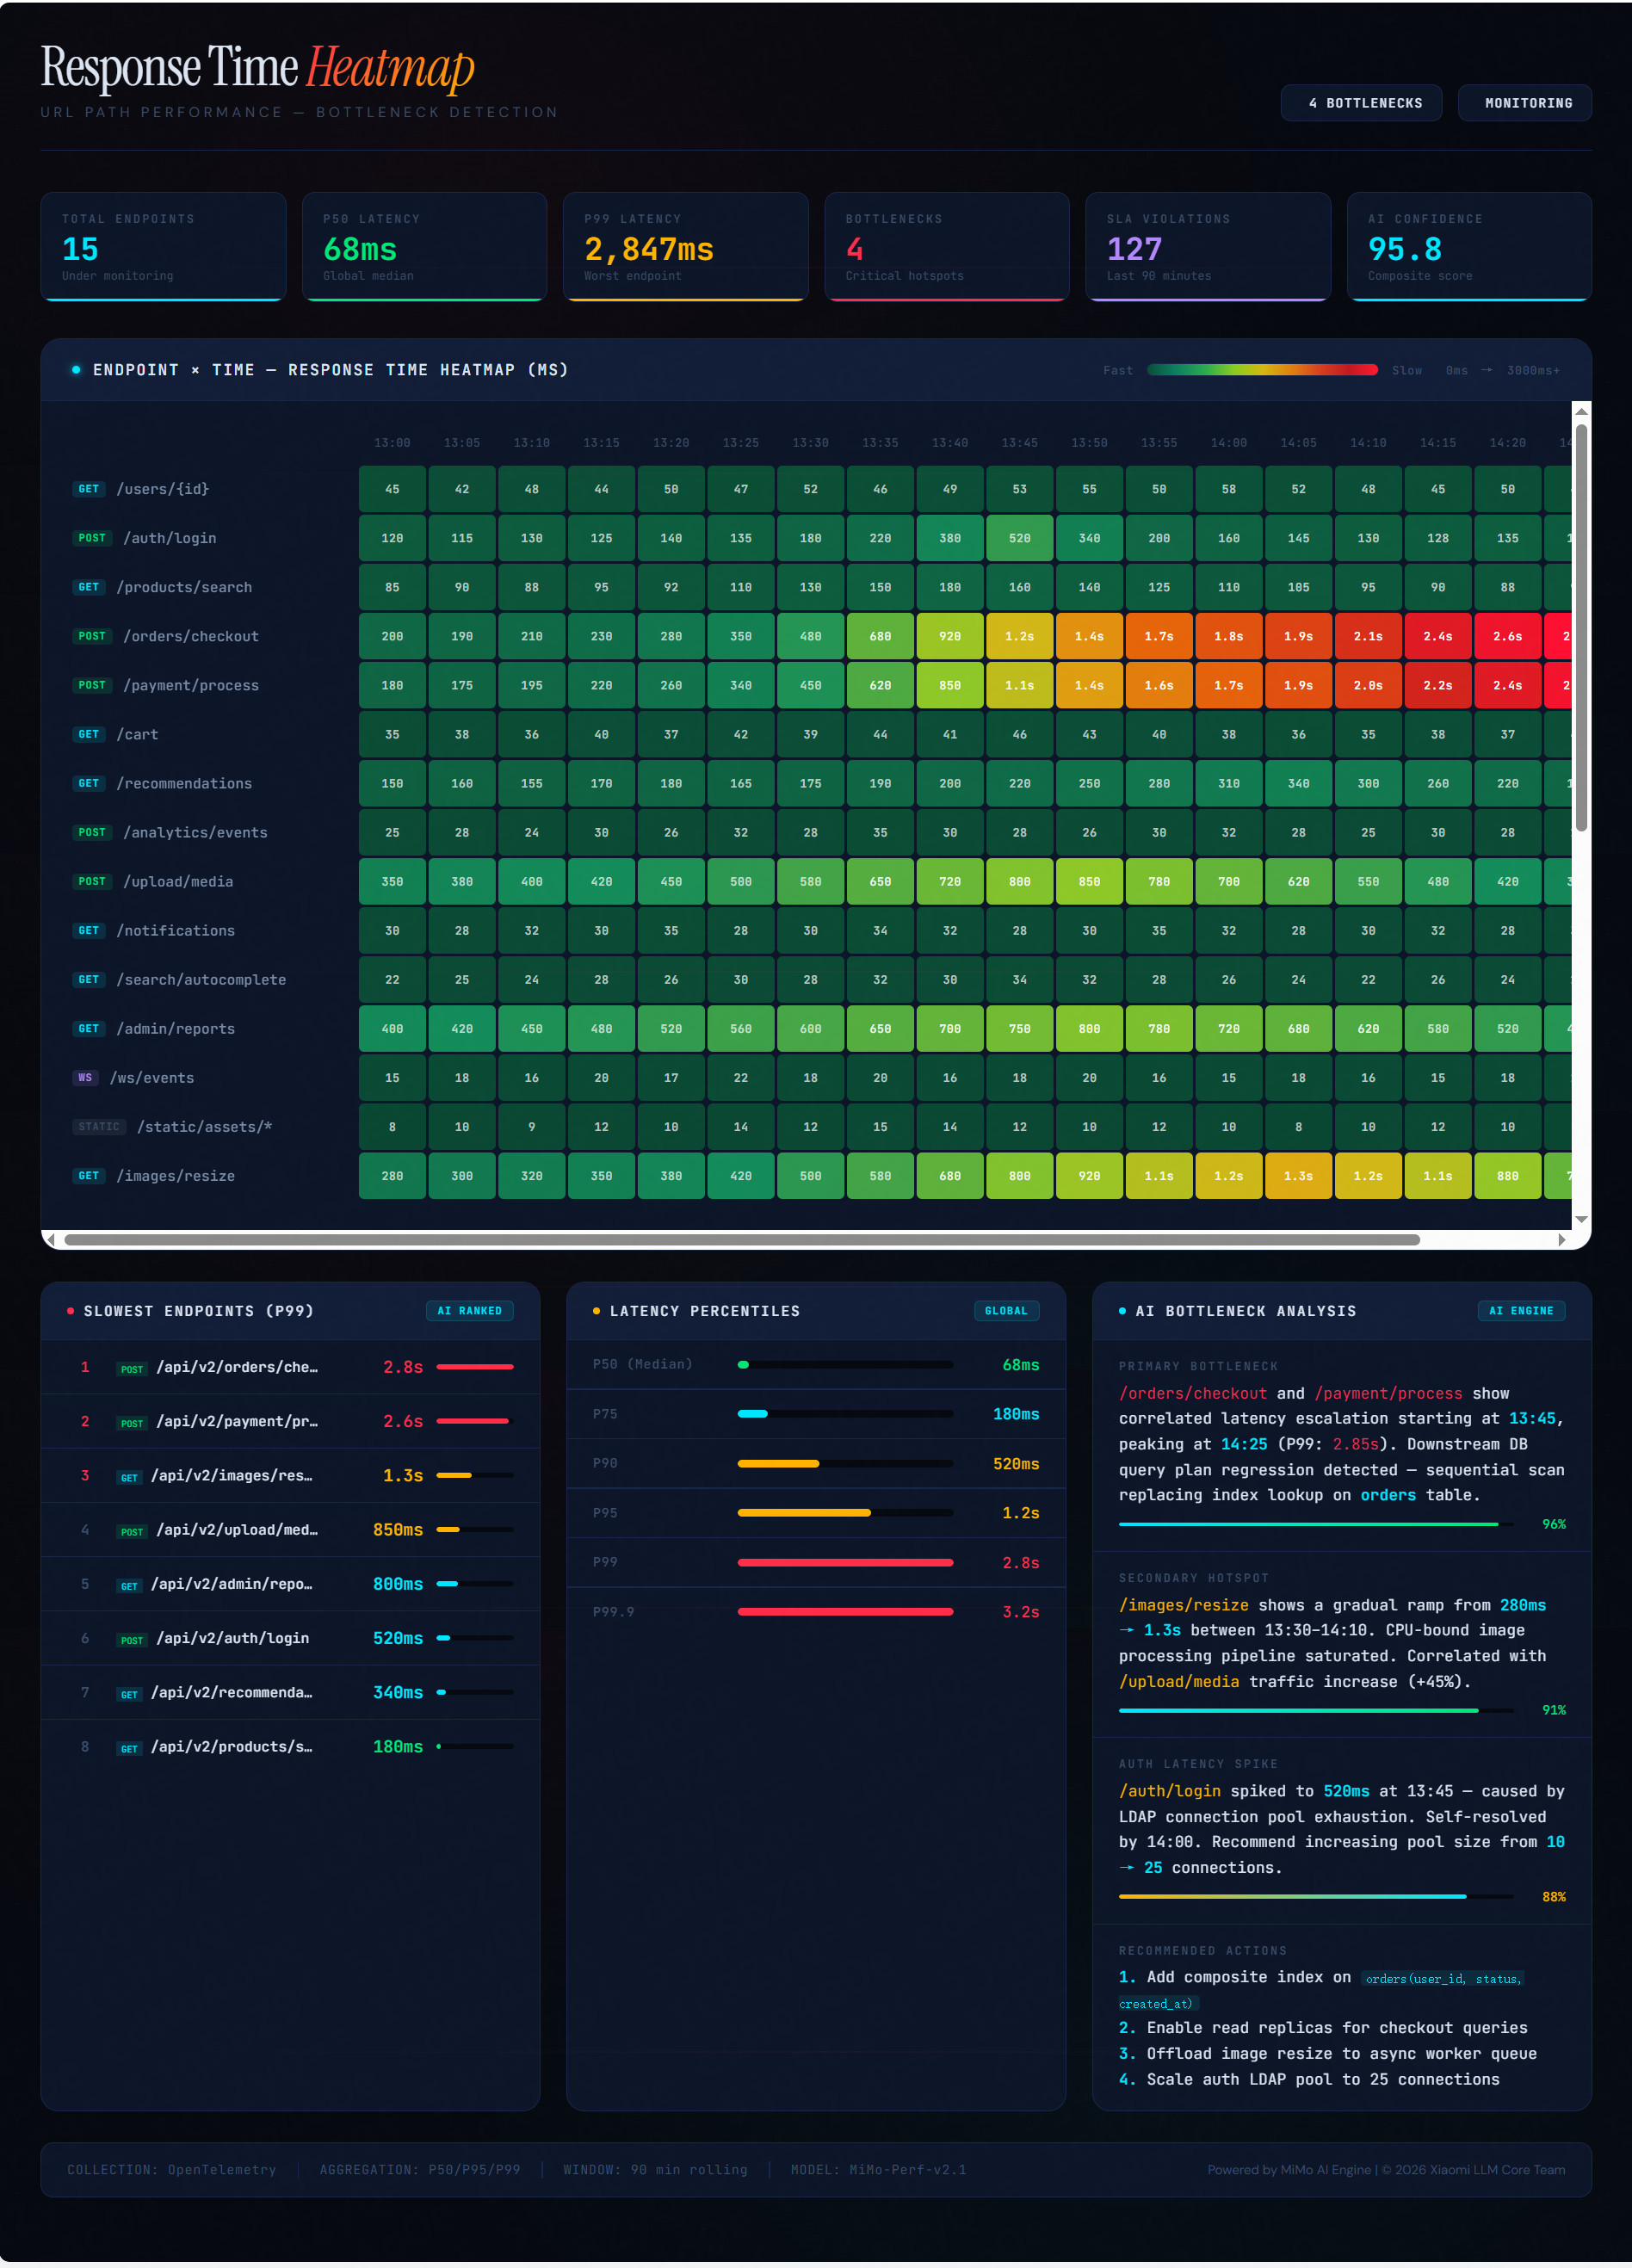Click the heatmap horizontal scrollbar left arrow

(51, 1240)
